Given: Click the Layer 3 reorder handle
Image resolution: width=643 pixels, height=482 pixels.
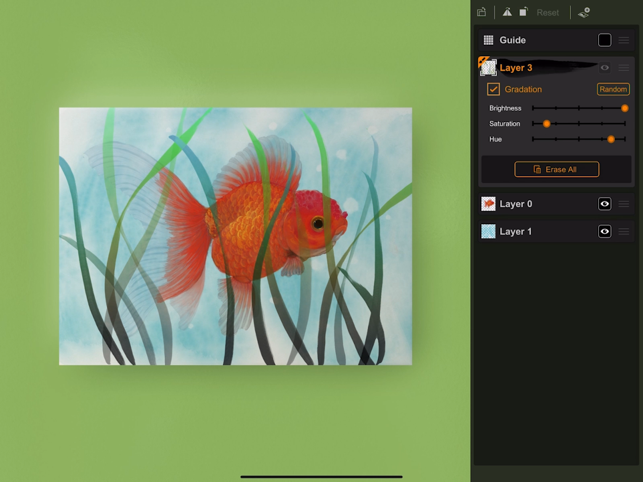Looking at the screenshot, I should tap(624, 68).
